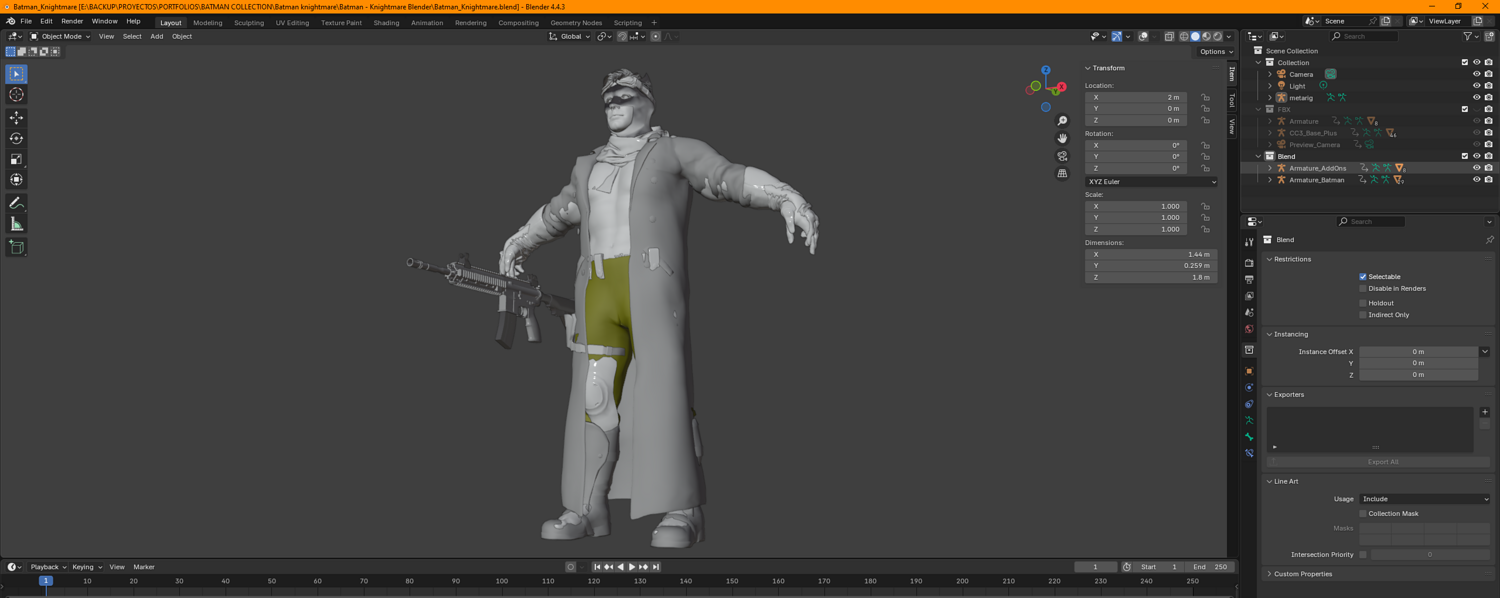Enable the Holdout checkbox

(1363, 303)
